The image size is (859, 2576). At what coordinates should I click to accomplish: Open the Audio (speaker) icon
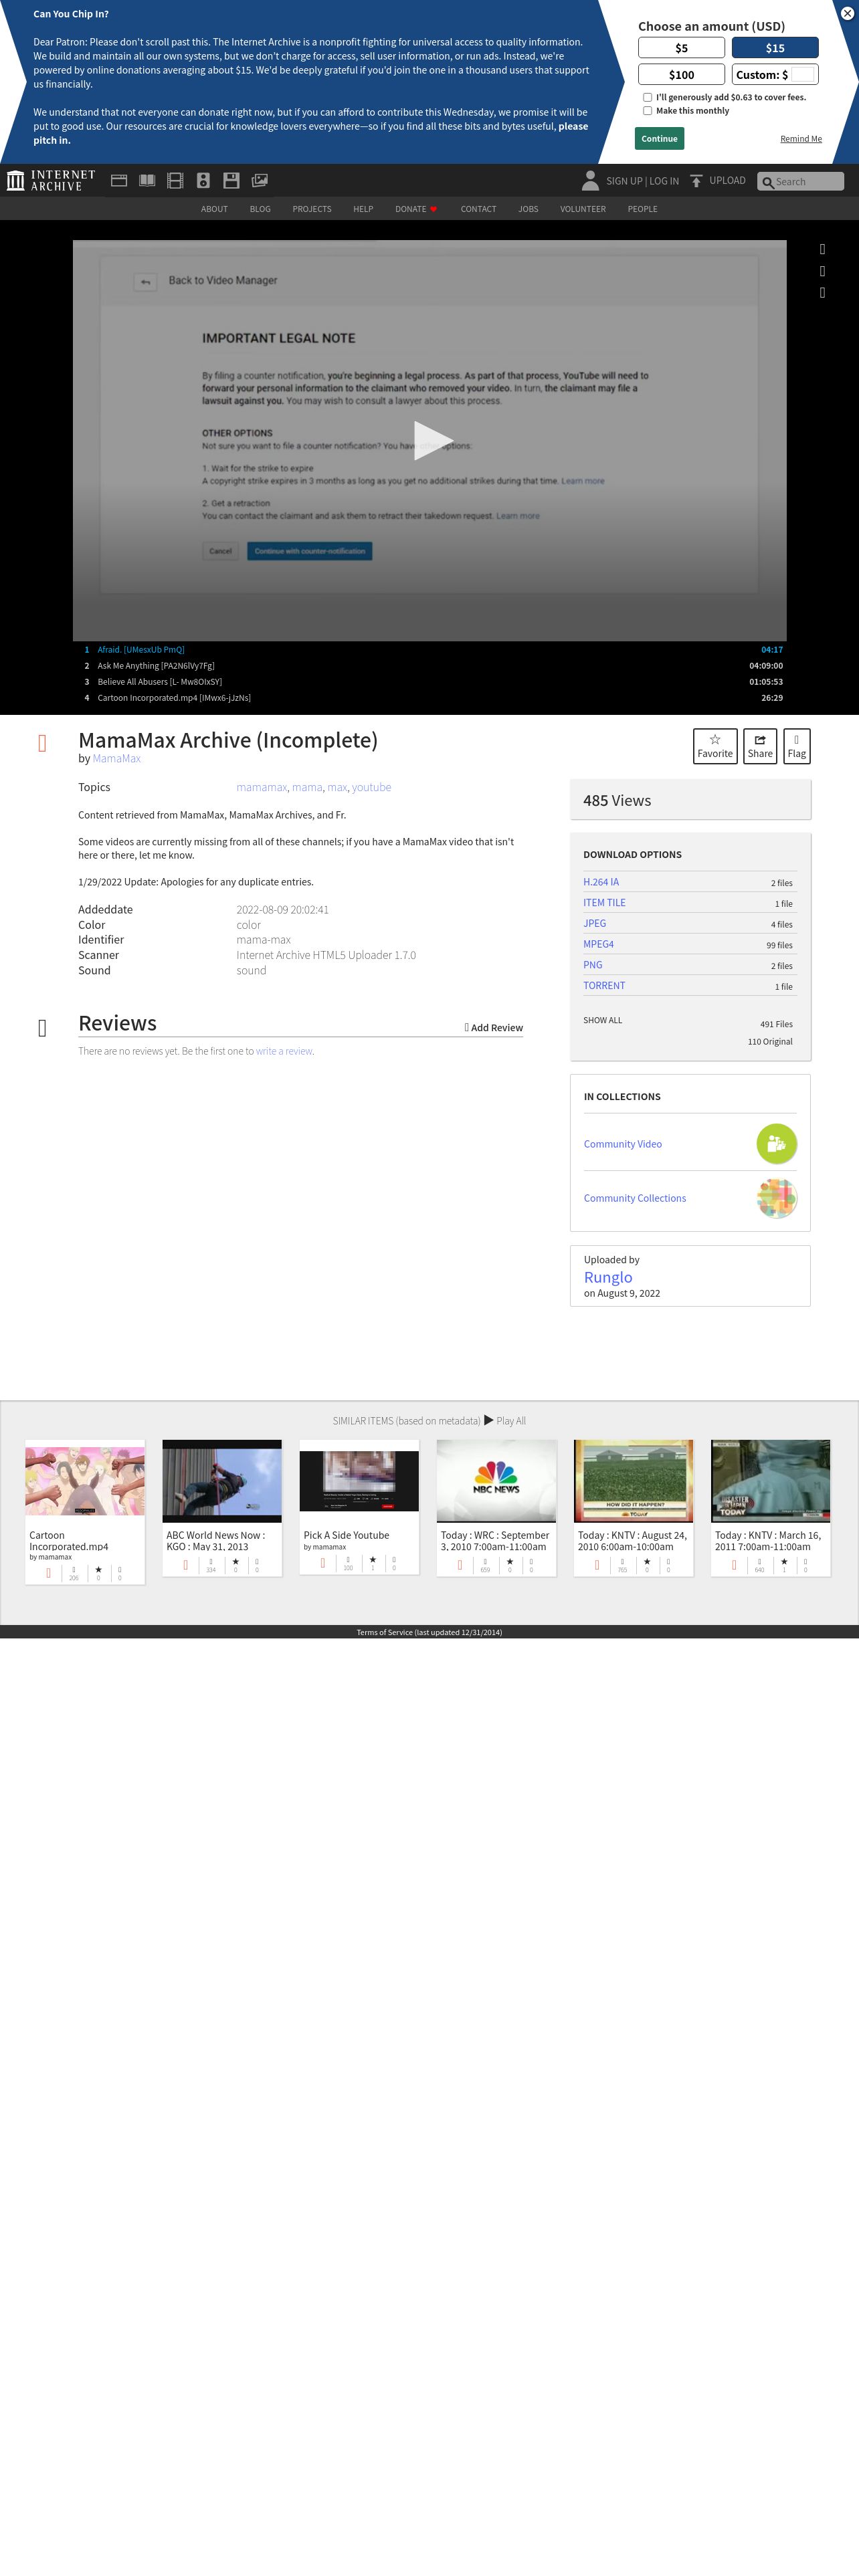point(203,181)
